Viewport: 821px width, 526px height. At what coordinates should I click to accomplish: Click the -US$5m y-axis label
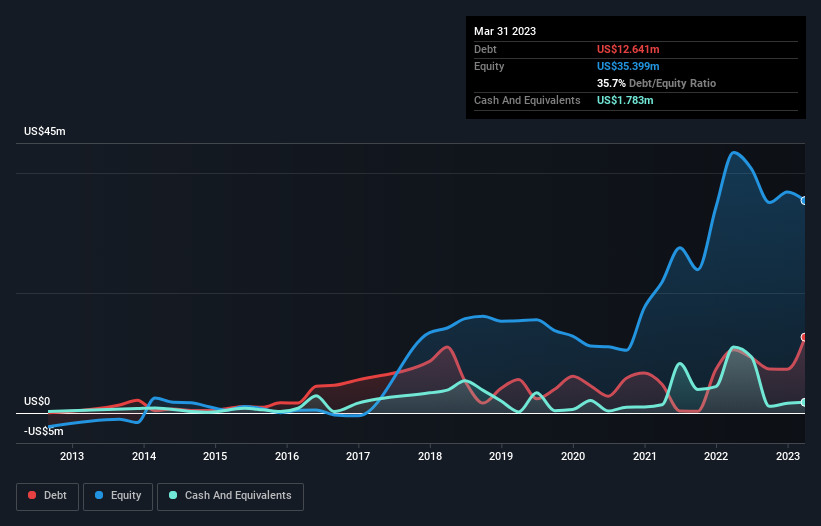pos(43,431)
